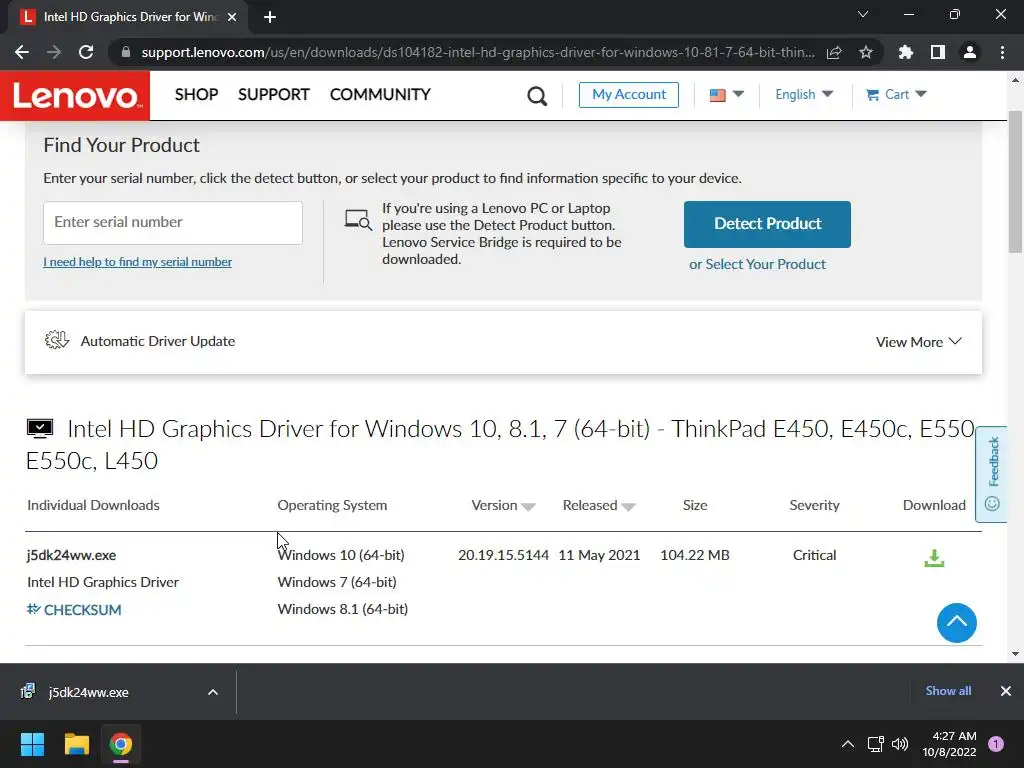Open the English language dropdown
The width and height of the screenshot is (1024, 768).
point(804,95)
